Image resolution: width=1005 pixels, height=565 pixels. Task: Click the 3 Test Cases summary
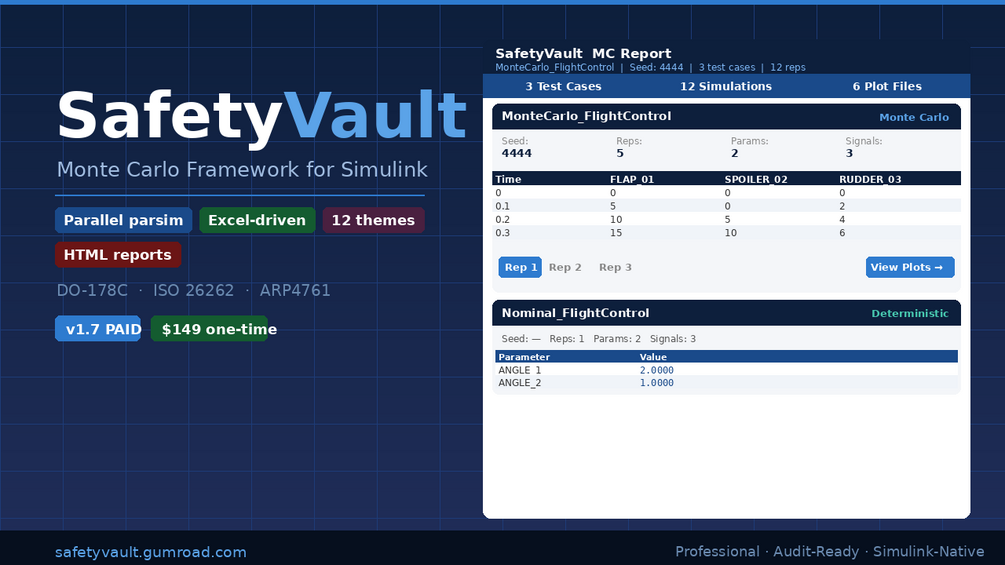[x=563, y=86]
